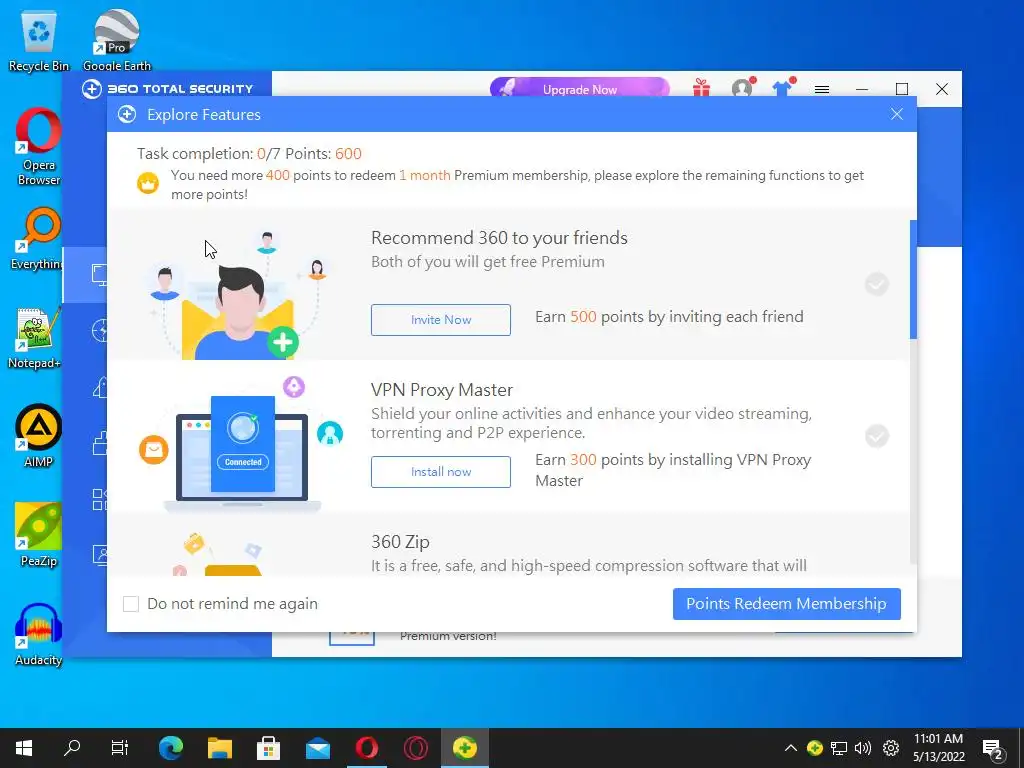Open Mail app from the taskbar
The width and height of the screenshot is (1024, 768).
click(318, 748)
